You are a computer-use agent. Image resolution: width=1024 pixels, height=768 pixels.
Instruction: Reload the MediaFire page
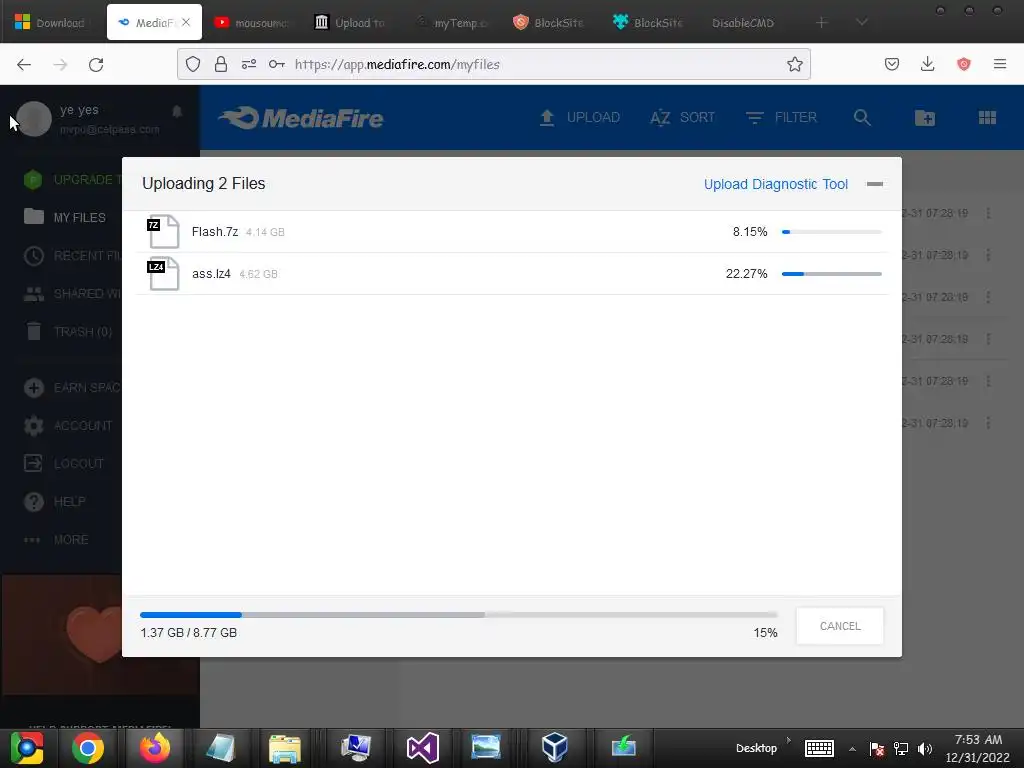pyautogui.click(x=96, y=64)
